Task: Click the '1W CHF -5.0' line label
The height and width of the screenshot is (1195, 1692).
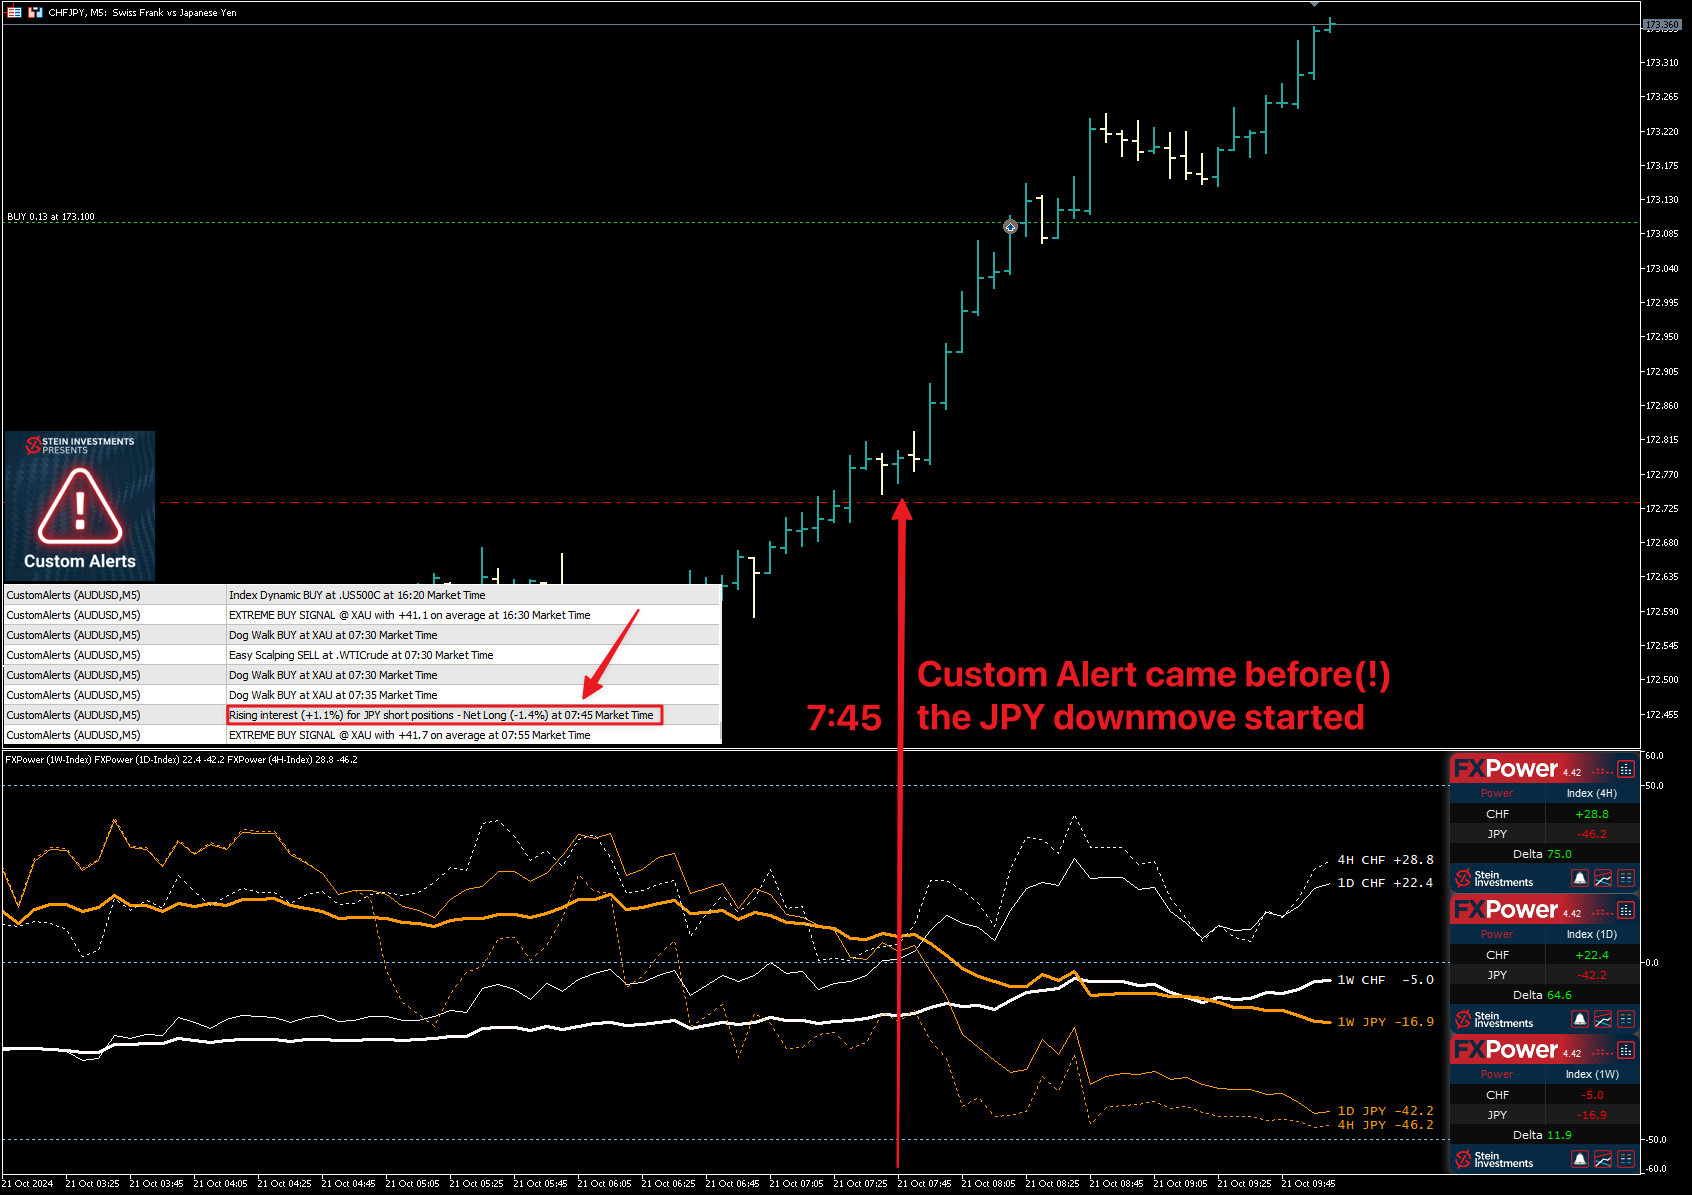Action: (1385, 980)
